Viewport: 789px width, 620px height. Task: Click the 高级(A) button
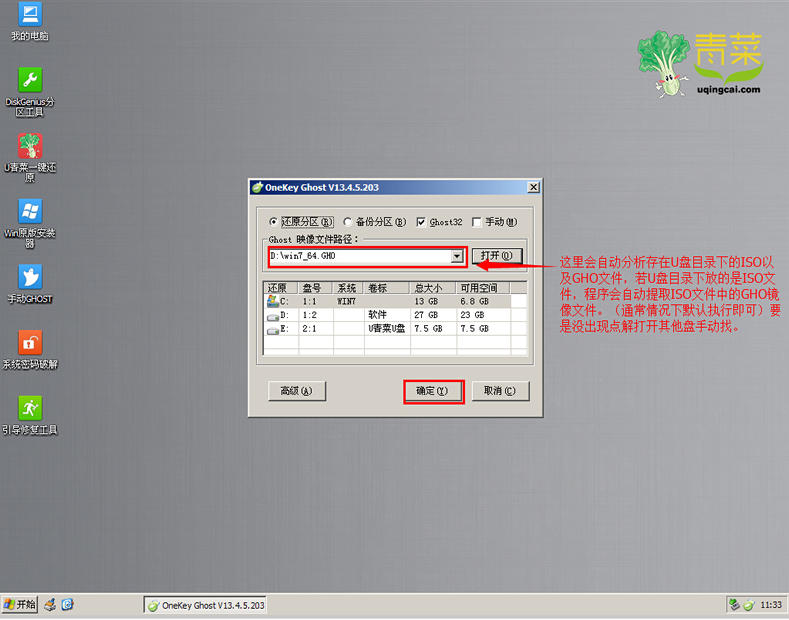[296, 391]
